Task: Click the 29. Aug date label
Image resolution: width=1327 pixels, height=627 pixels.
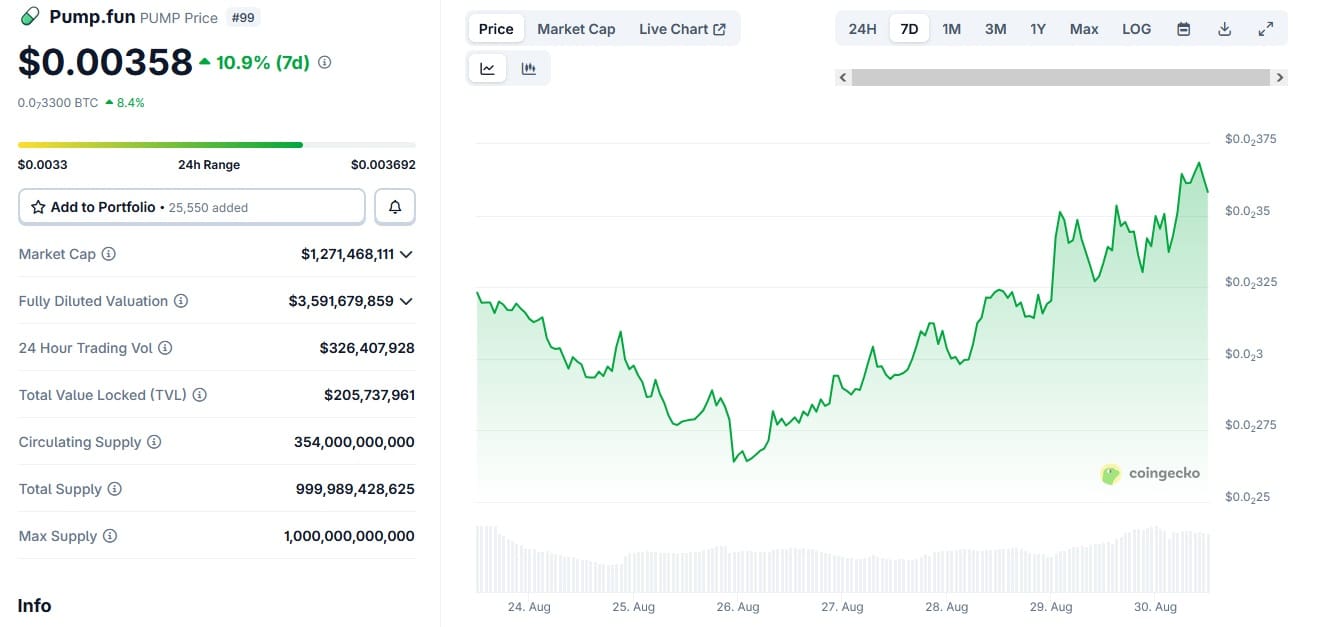Action: click(x=1051, y=607)
